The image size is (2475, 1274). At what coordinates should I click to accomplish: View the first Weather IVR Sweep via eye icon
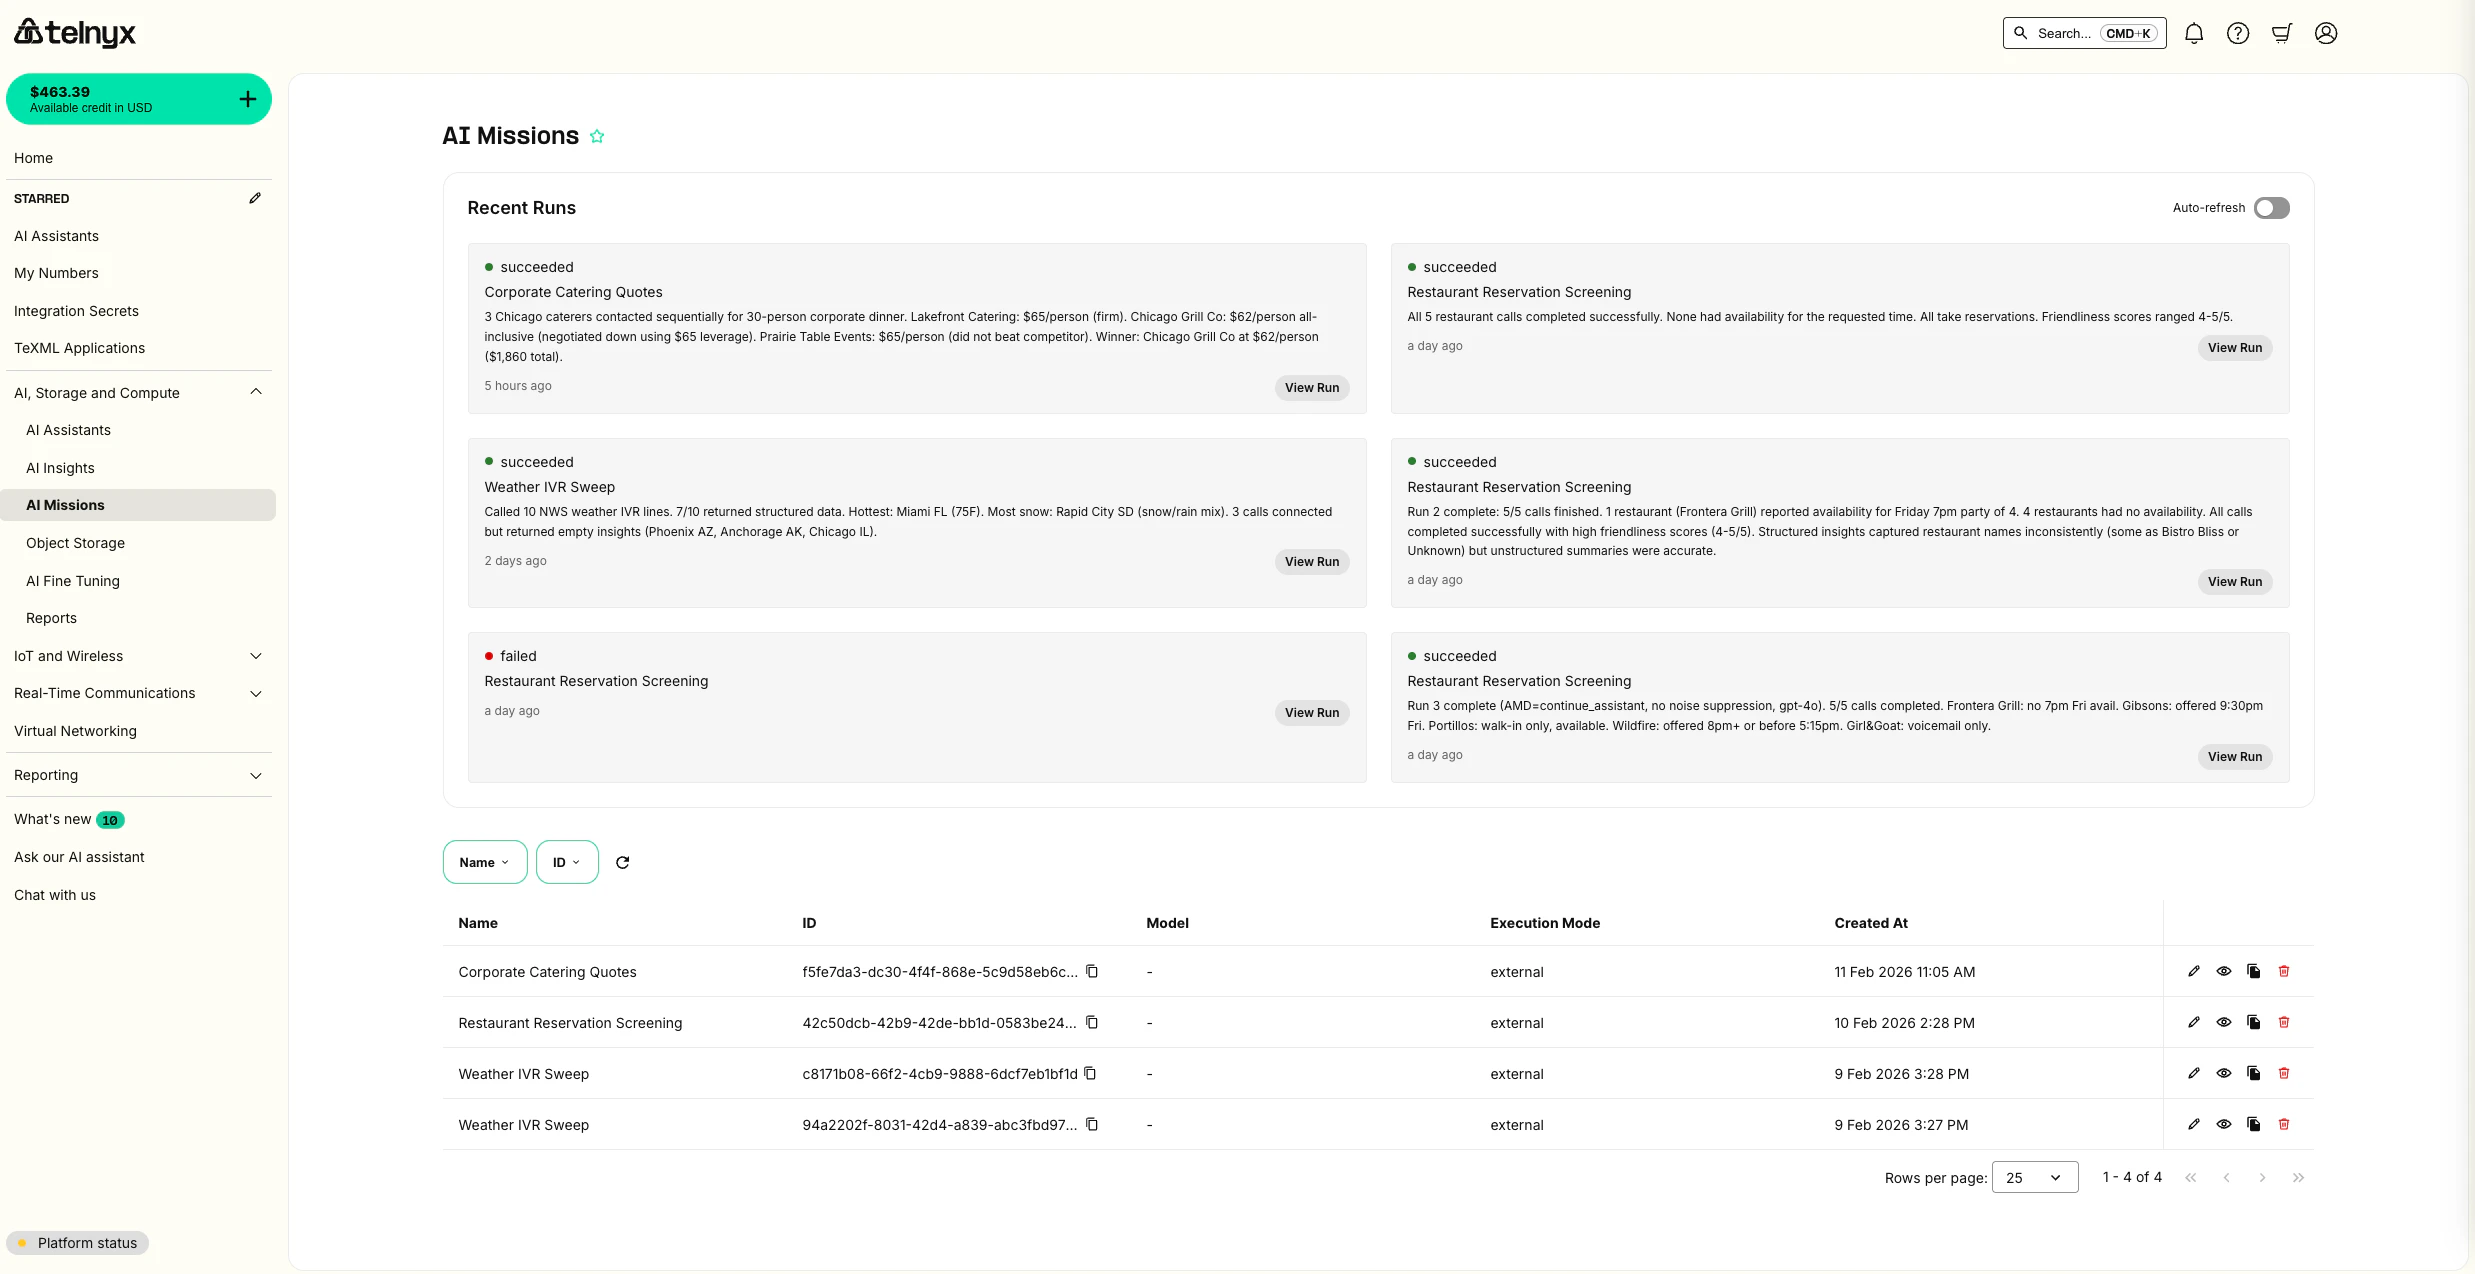pyautogui.click(x=2224, y=1073)
